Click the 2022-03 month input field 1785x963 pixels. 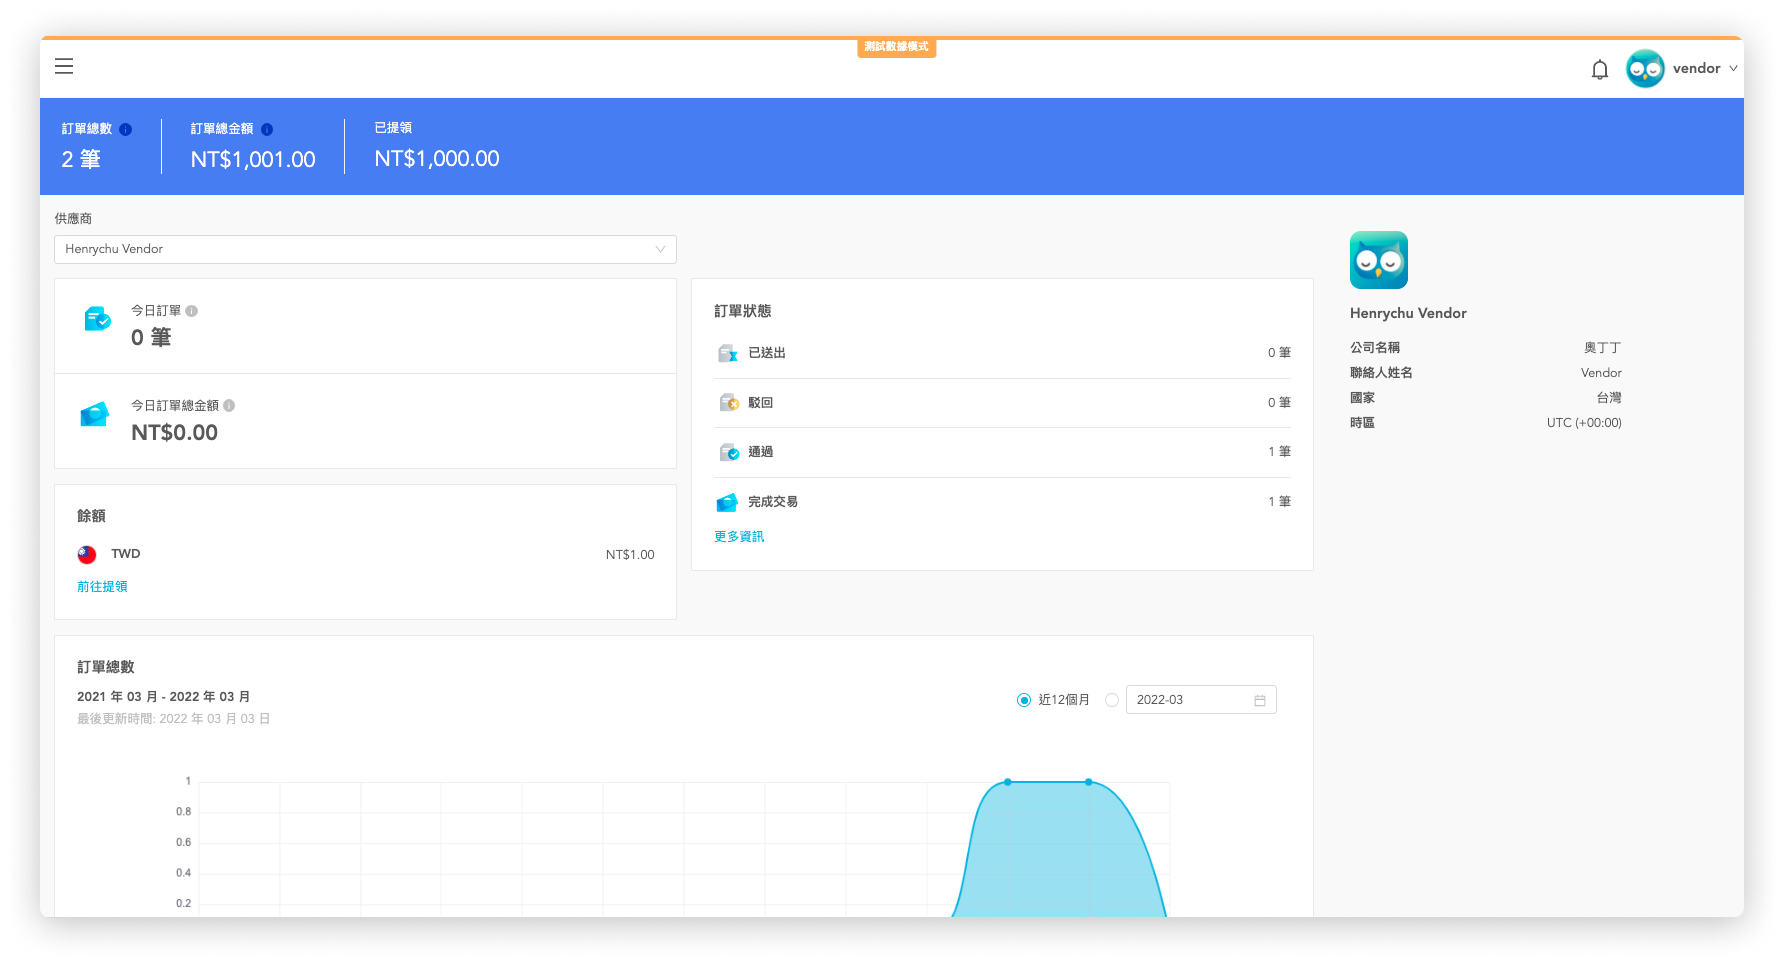pyautogui.click(x=1201, y=700)
